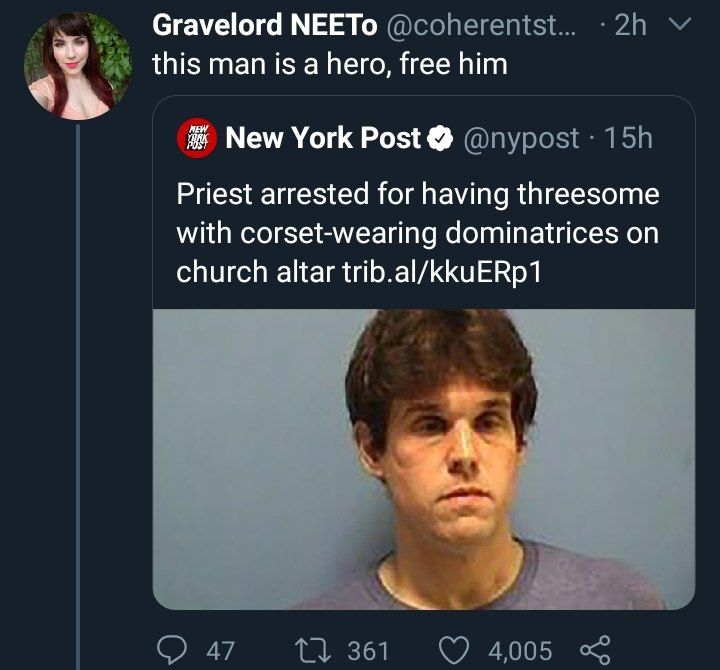Image resolution: width=720 pixels, height=670 pixels.
Task: Open the quoted tweet's mugshot photo
Action: coord(423,459)
